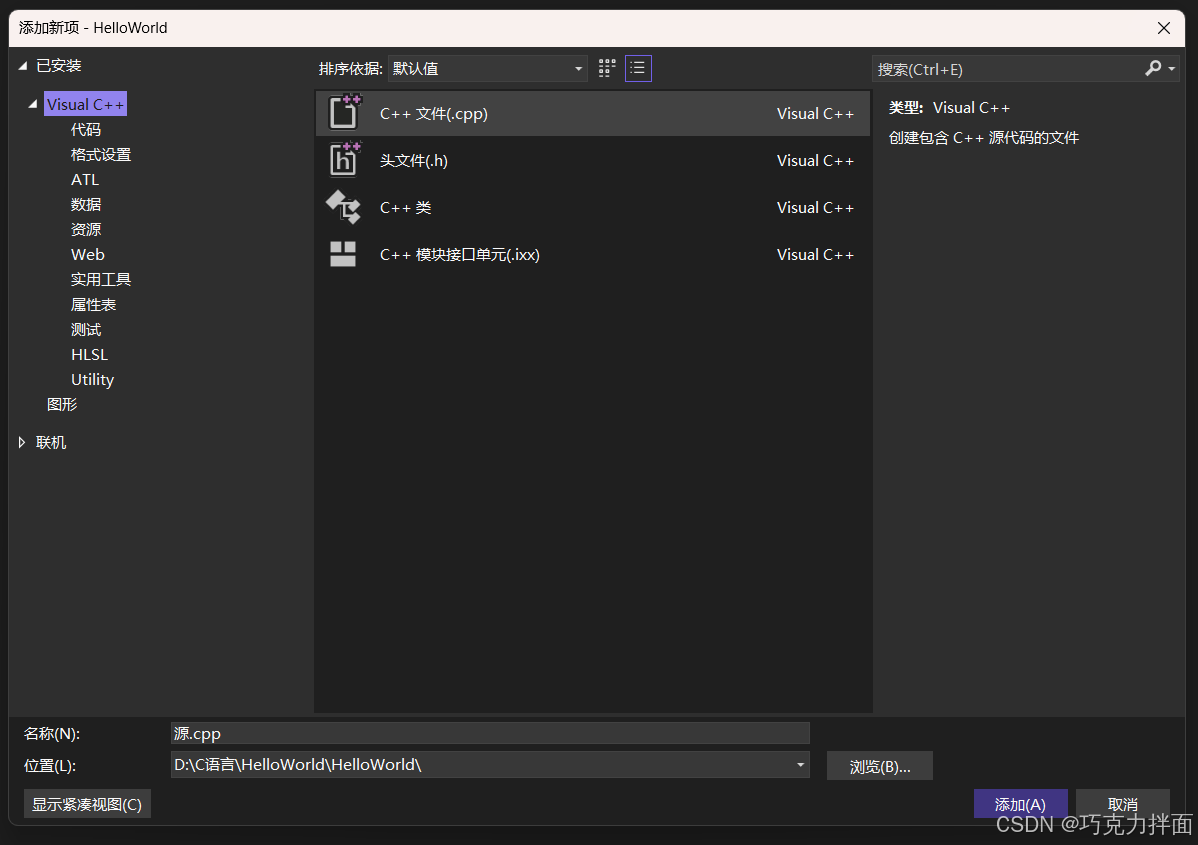Click the C++ 类 class icon
The width and height of the screenshot is (1198, 845).
click(343, 207)
